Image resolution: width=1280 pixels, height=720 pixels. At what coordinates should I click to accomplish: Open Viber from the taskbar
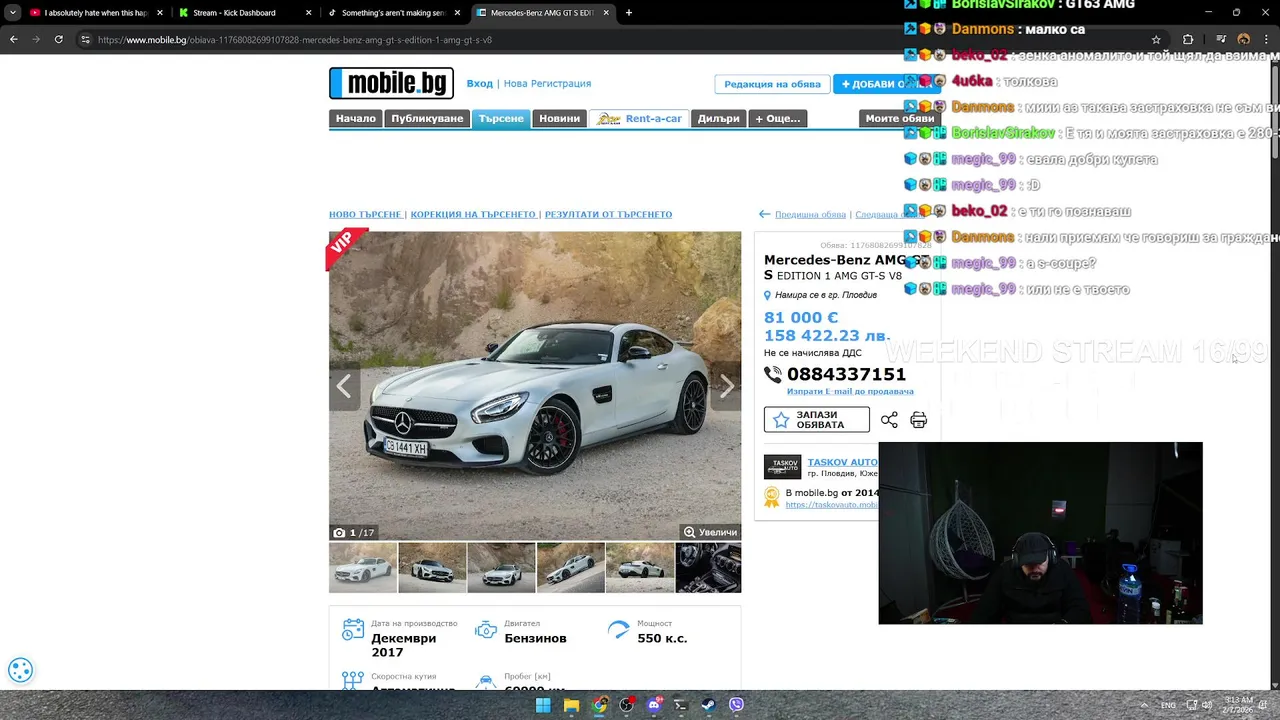point(736,705)
